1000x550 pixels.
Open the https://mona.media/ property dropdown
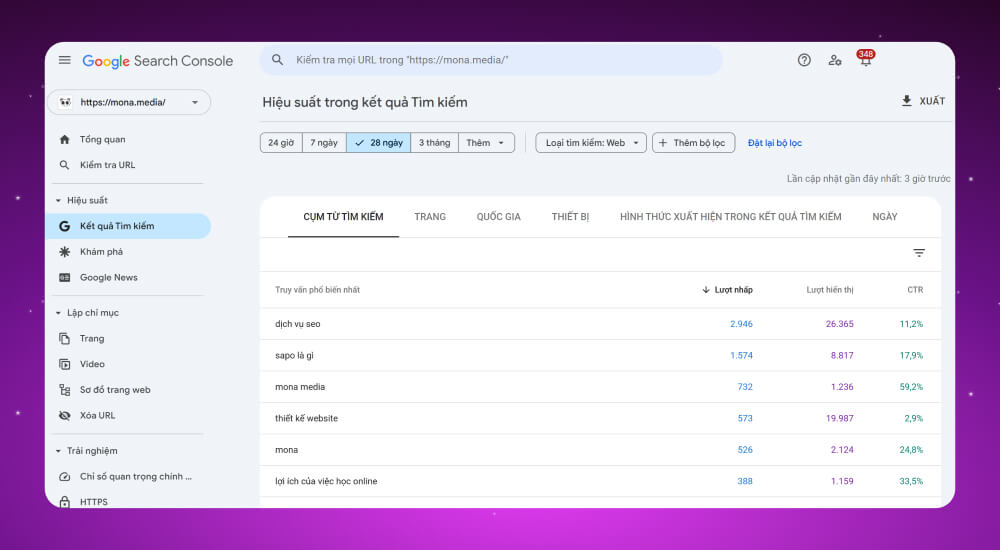pyautogui.click(x=129, y=102)
